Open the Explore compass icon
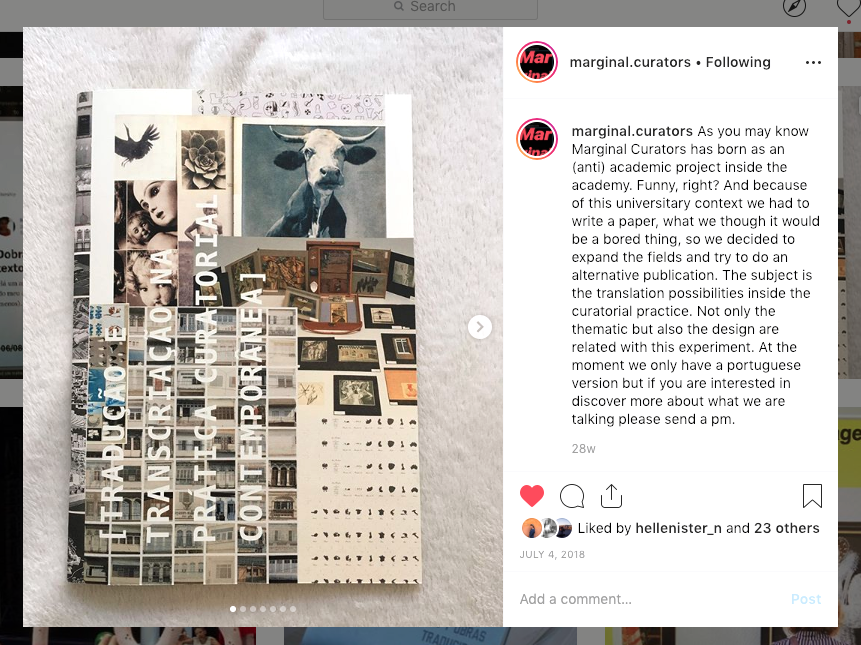 tap(795, 8)
